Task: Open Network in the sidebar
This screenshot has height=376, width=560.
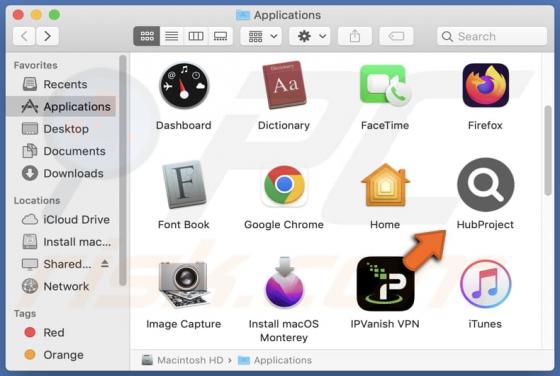Action: tap(62, 286)
